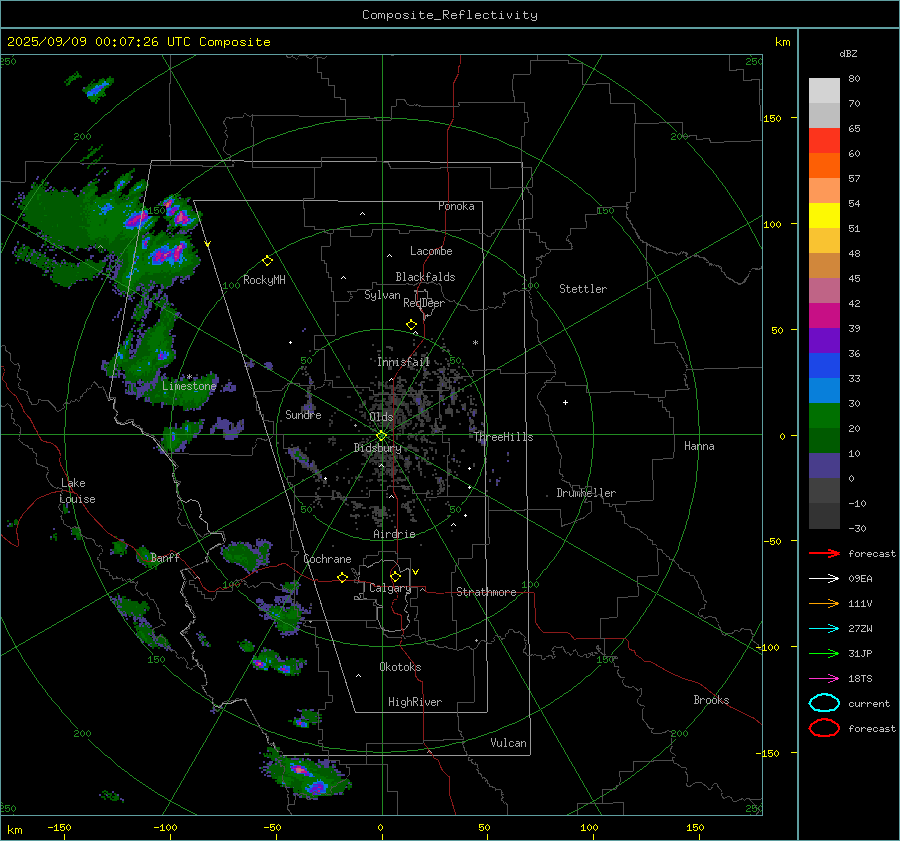Click the Lake Louise label
The image size is (900, 841).
point(78,491)
